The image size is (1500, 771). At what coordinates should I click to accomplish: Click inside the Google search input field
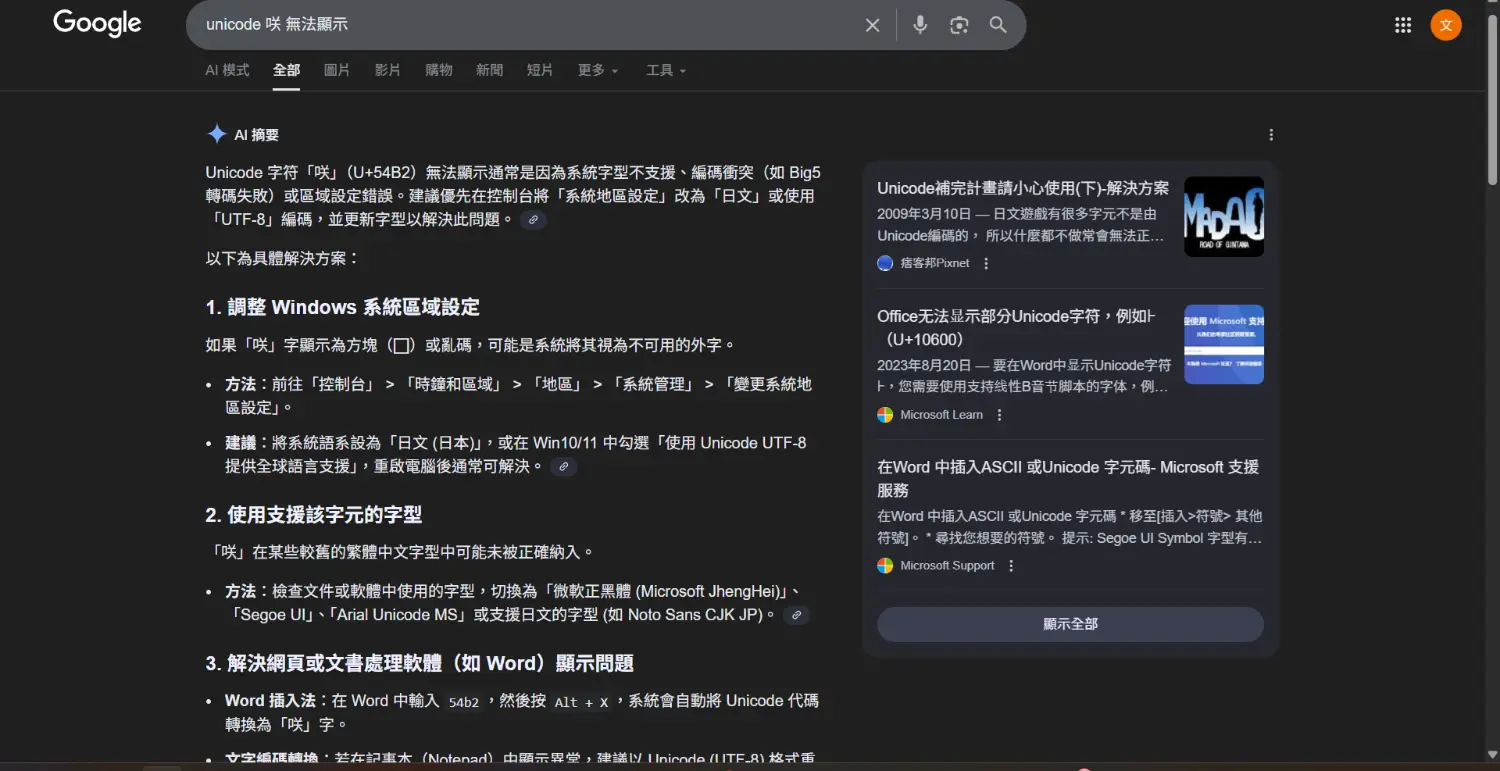pyautogui.click(x=520, y=25)
